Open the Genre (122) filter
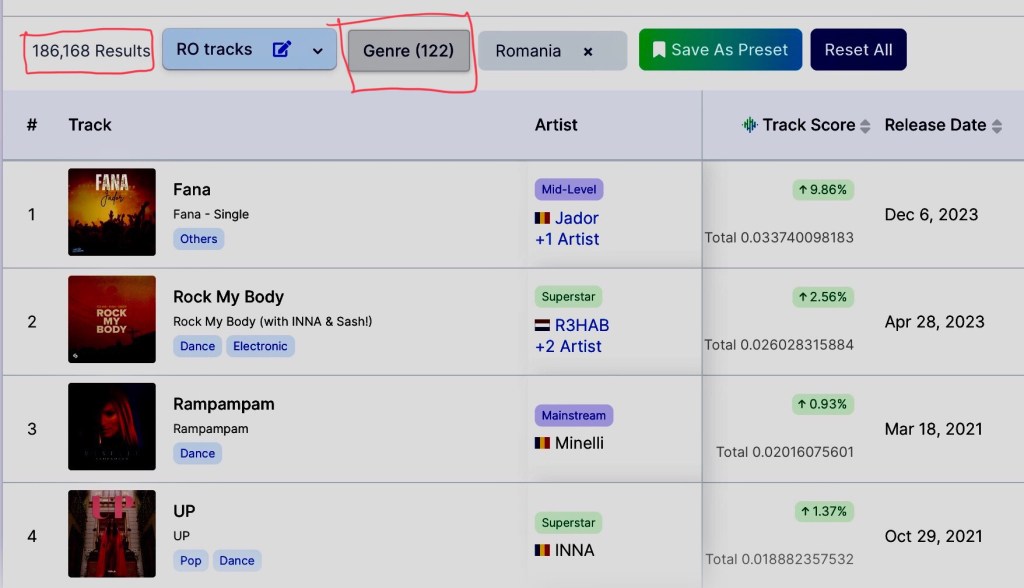Viewport: 1024px width, 588px height. point(408,50)
